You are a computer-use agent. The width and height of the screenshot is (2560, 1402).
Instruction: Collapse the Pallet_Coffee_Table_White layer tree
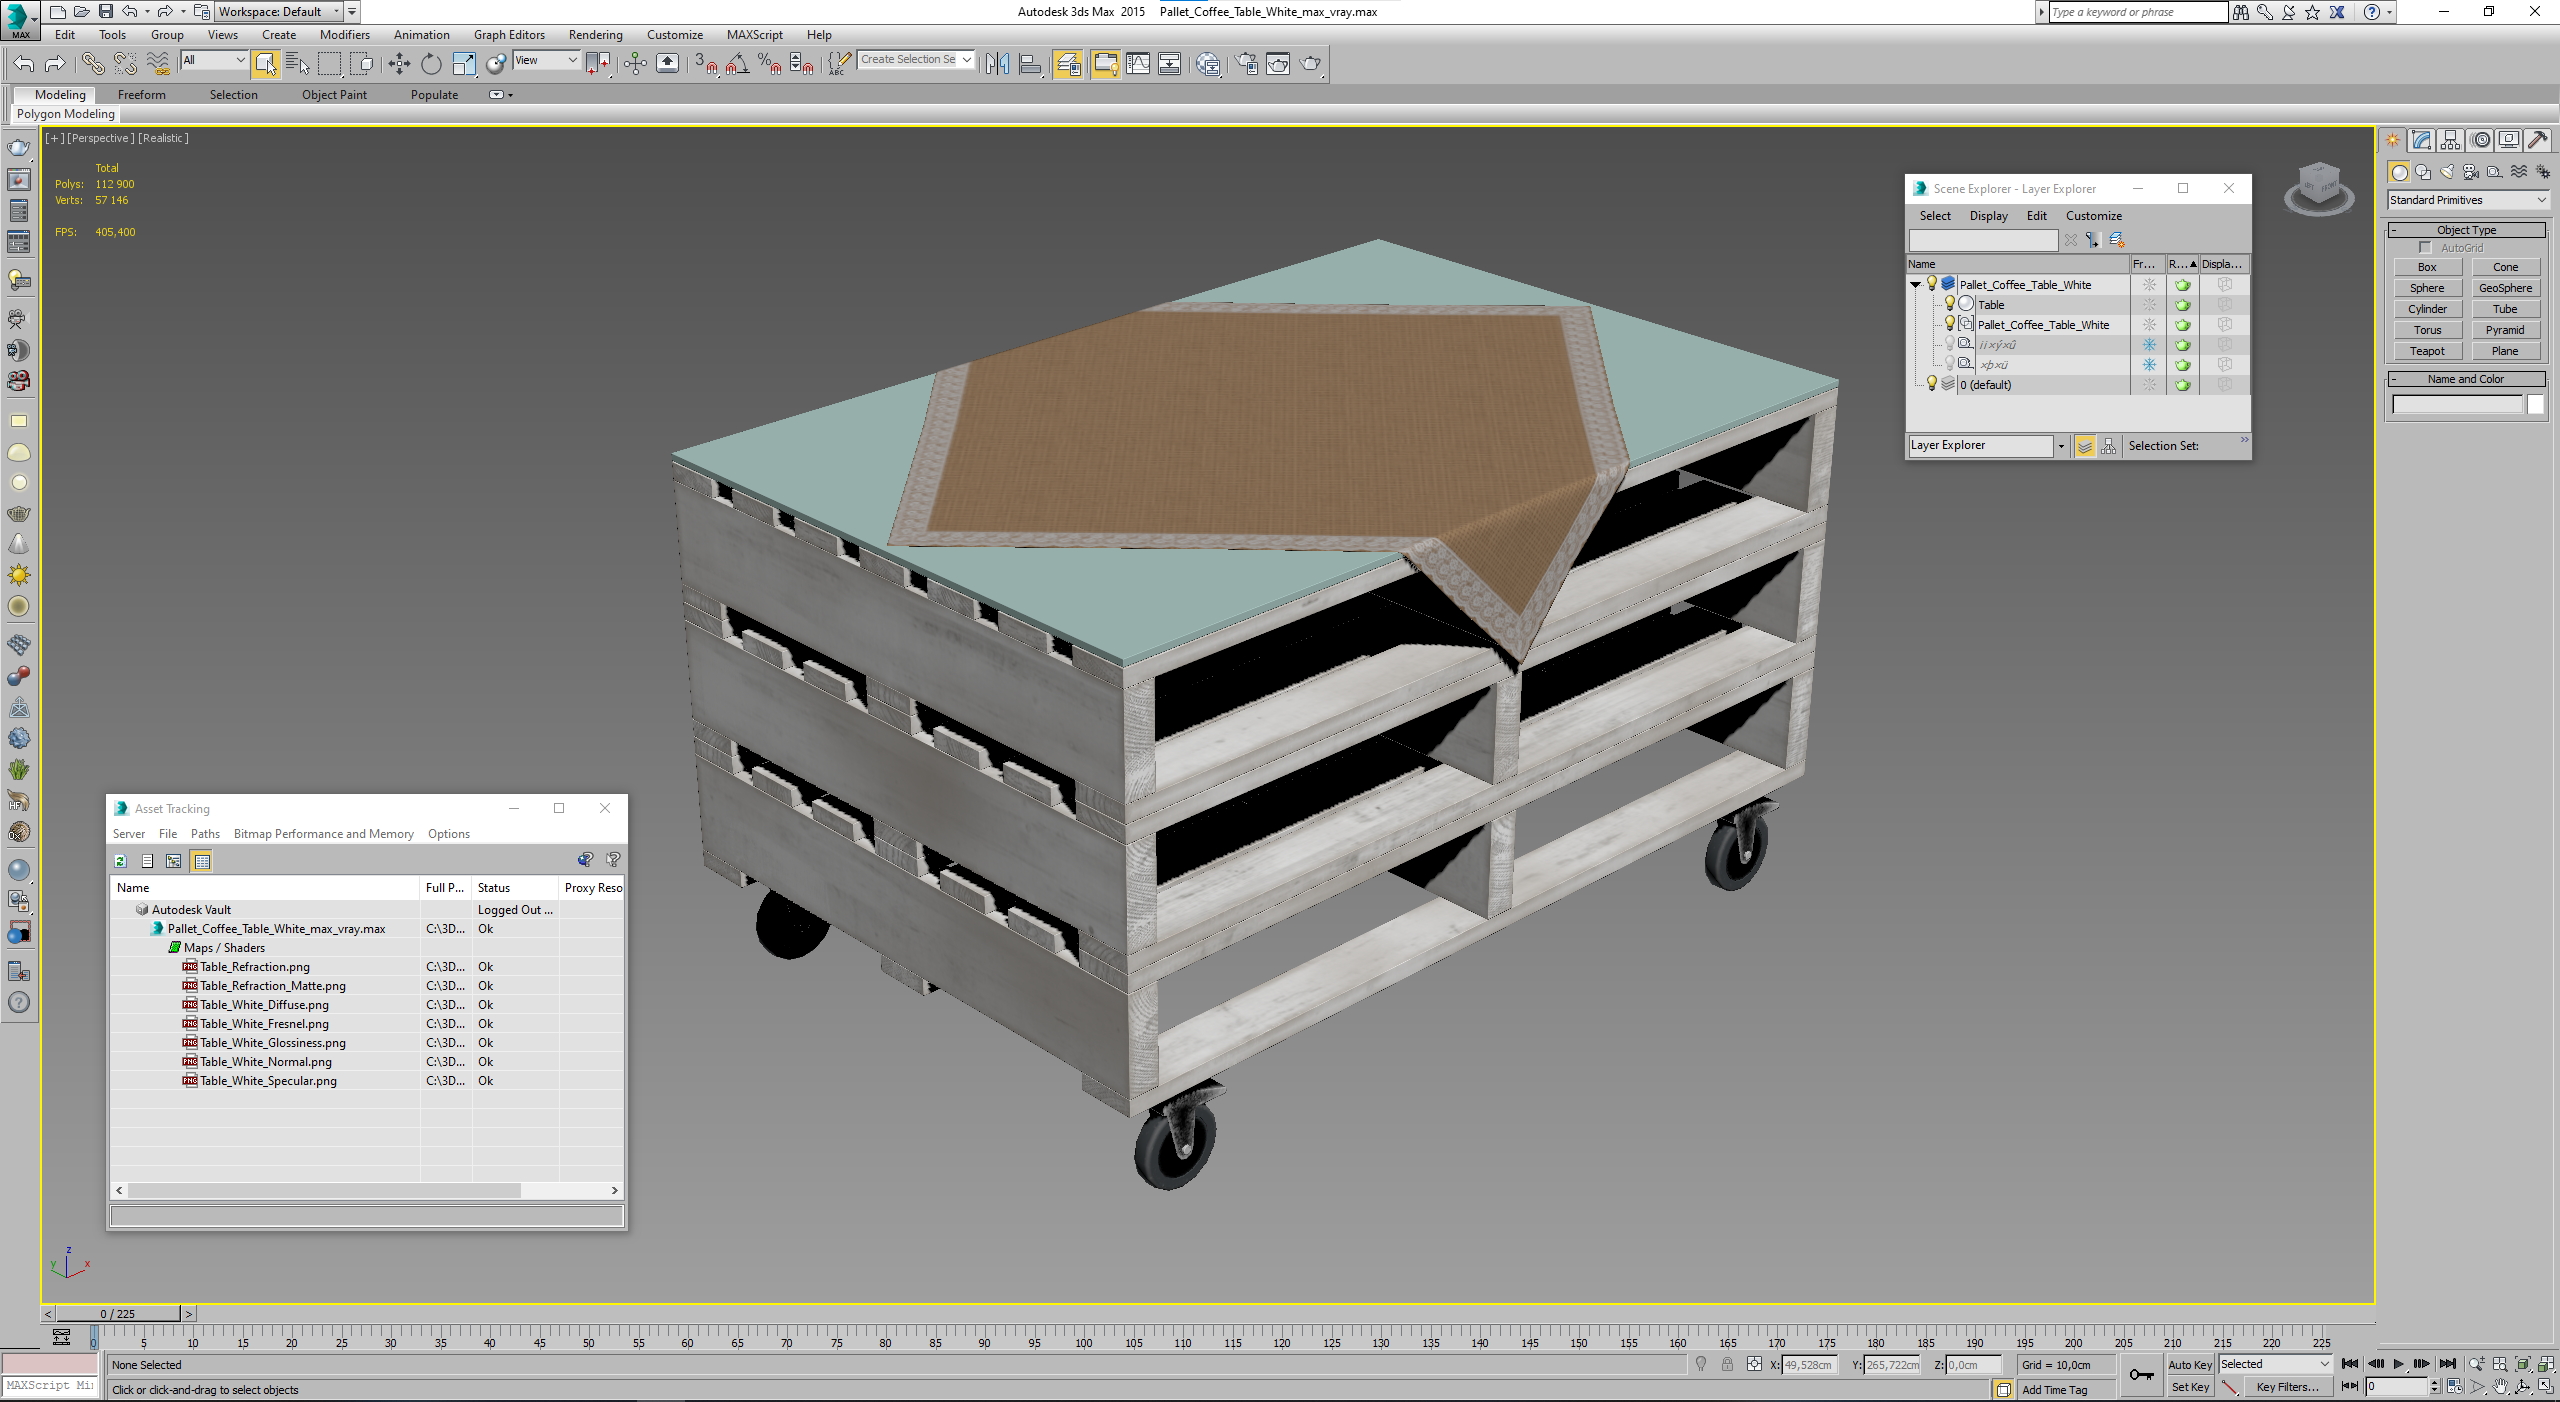pos(1915,285)
